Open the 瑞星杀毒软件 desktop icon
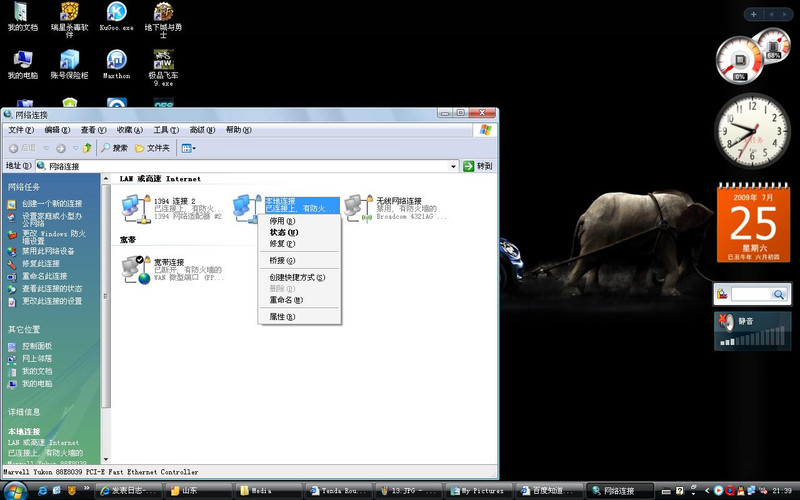Image resolution: width=800 pixels, height=500 pixels. [69, 19]
